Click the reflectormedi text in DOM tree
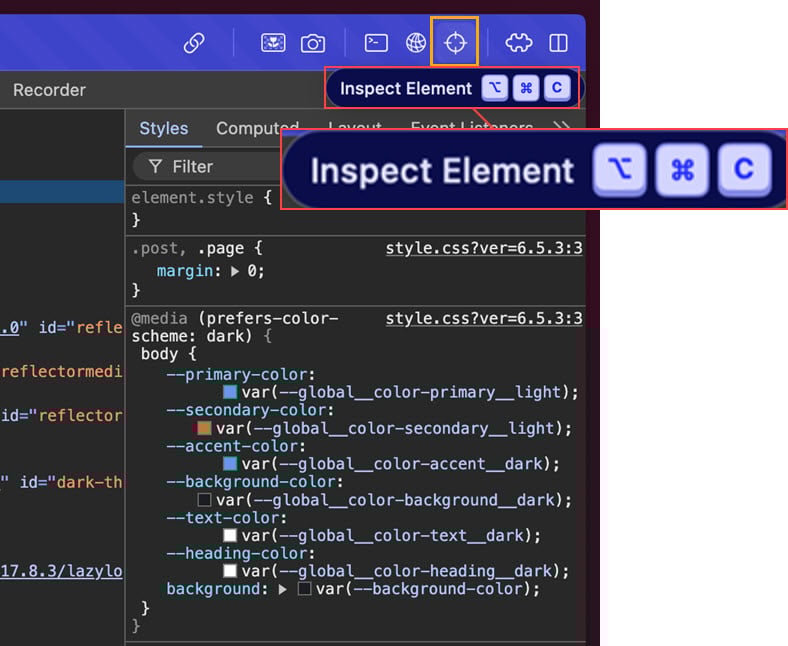788x646 pixels. pyautogui.click(x=62, y=372)
